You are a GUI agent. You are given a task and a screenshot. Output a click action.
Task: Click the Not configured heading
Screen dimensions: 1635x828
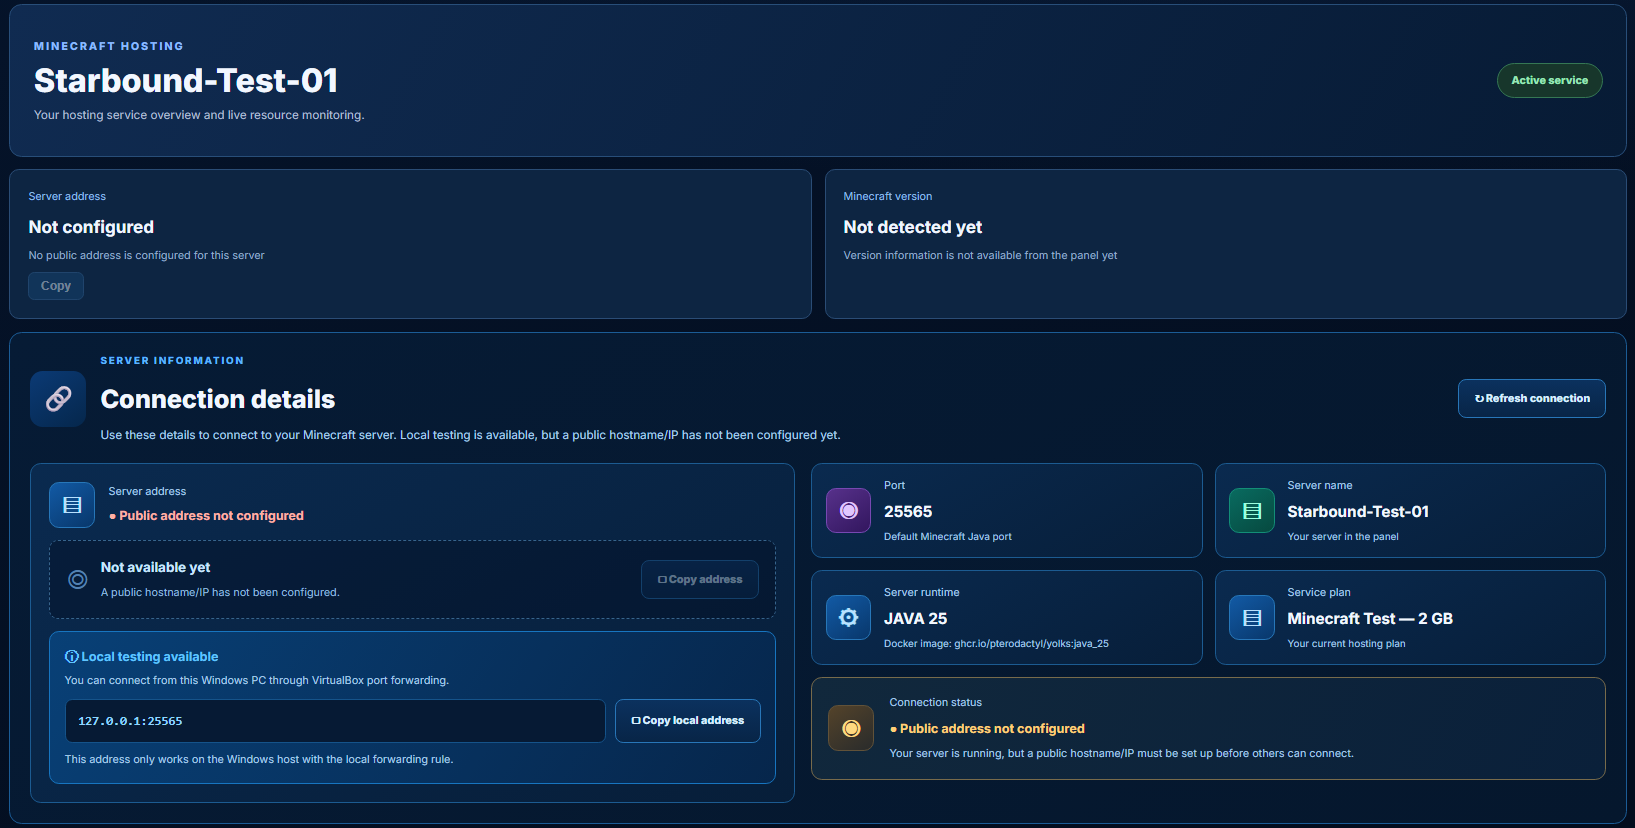click(91, 227)
